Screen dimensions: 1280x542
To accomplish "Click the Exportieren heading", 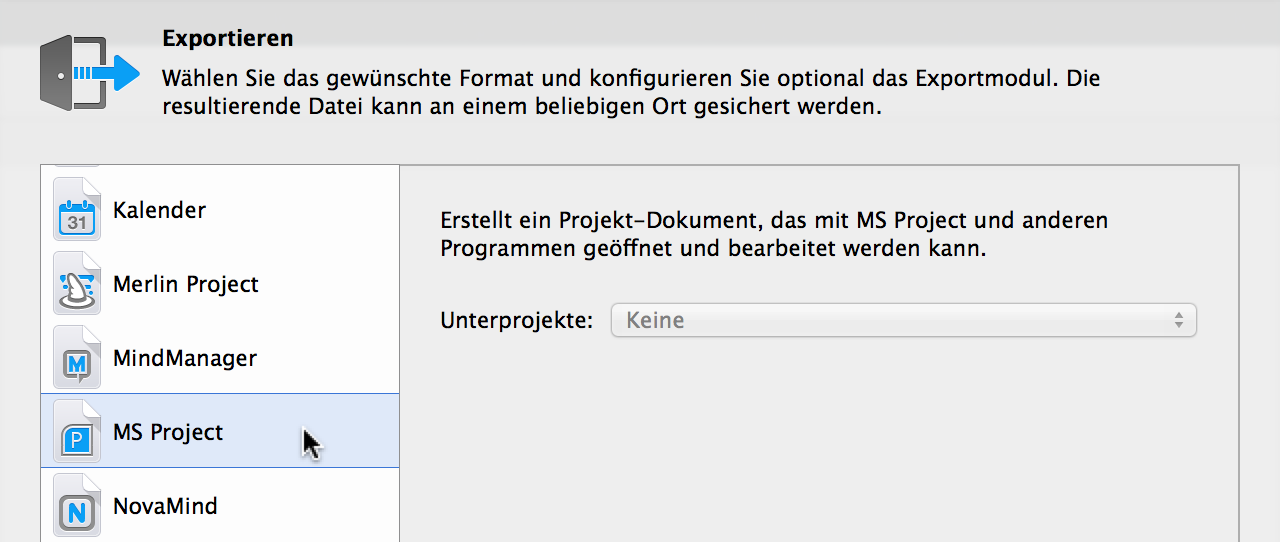I will click(x=228, y=39).
